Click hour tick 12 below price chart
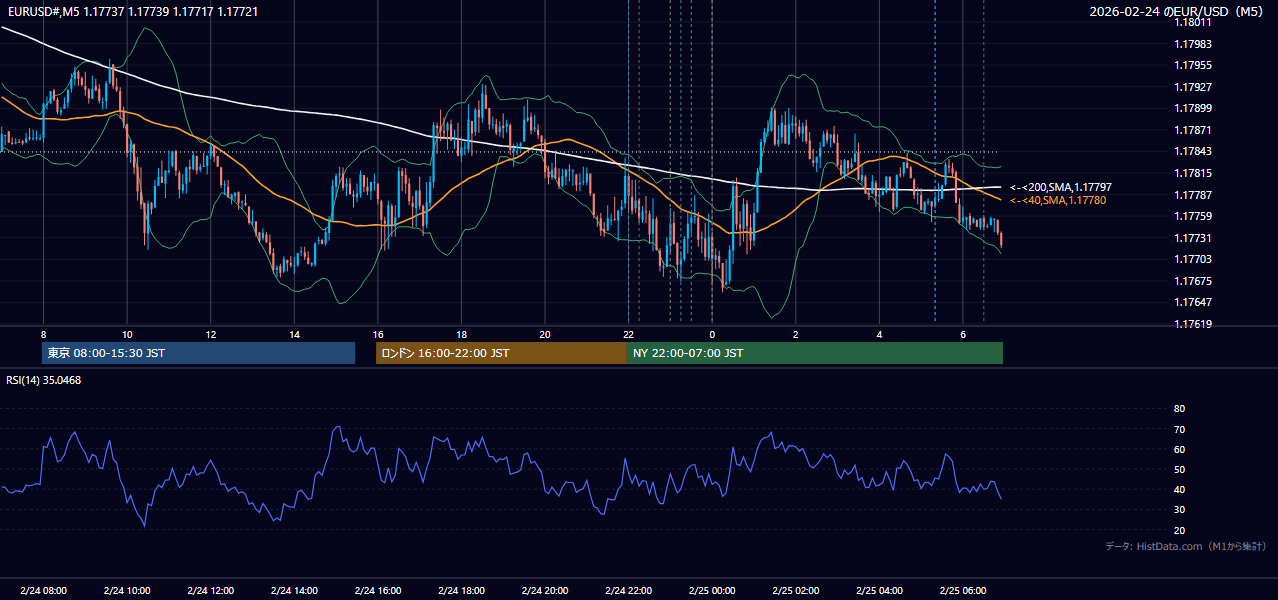The width and height of the screenshot is (1278, 600). click(x=211, y=334)
